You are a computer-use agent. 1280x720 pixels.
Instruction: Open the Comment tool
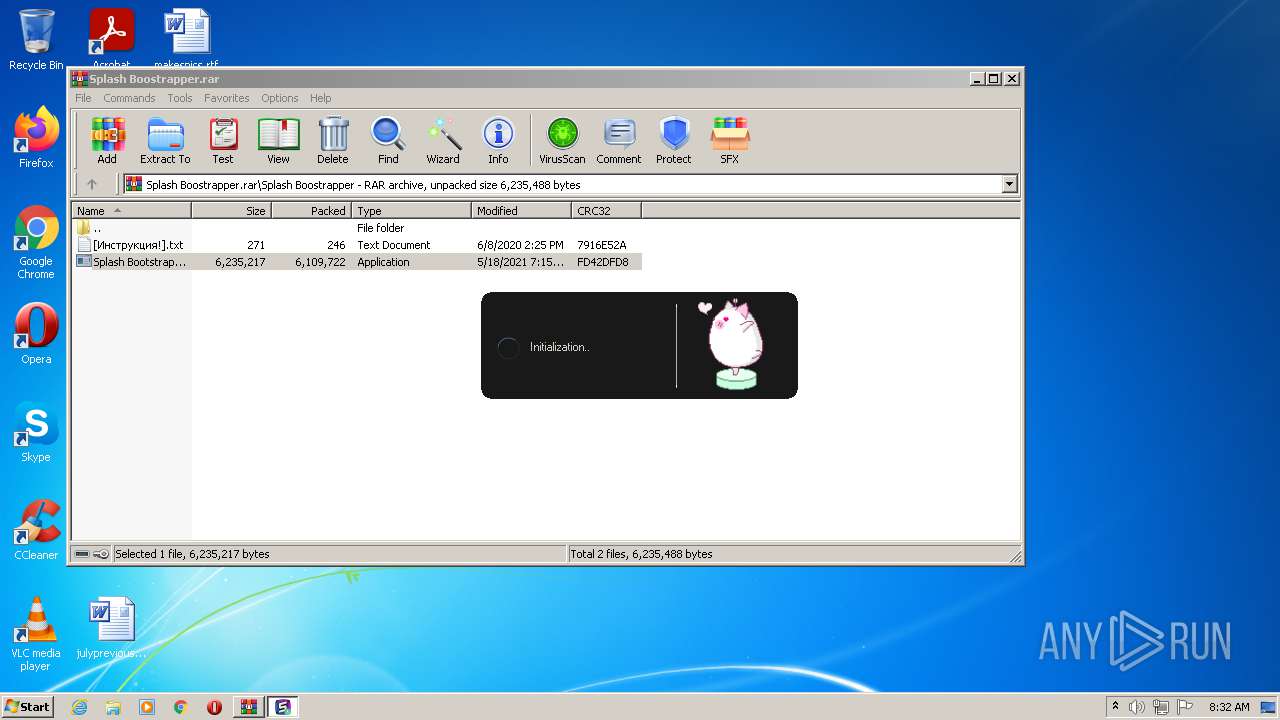coord(619,140)
